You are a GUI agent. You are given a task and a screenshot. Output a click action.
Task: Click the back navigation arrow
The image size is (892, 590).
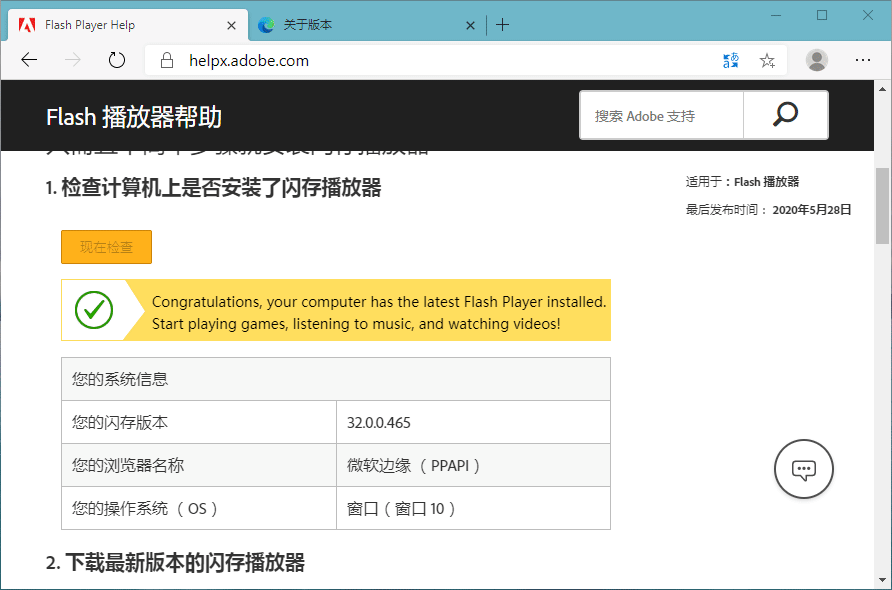pyautogui.click(x=29, y=60)
